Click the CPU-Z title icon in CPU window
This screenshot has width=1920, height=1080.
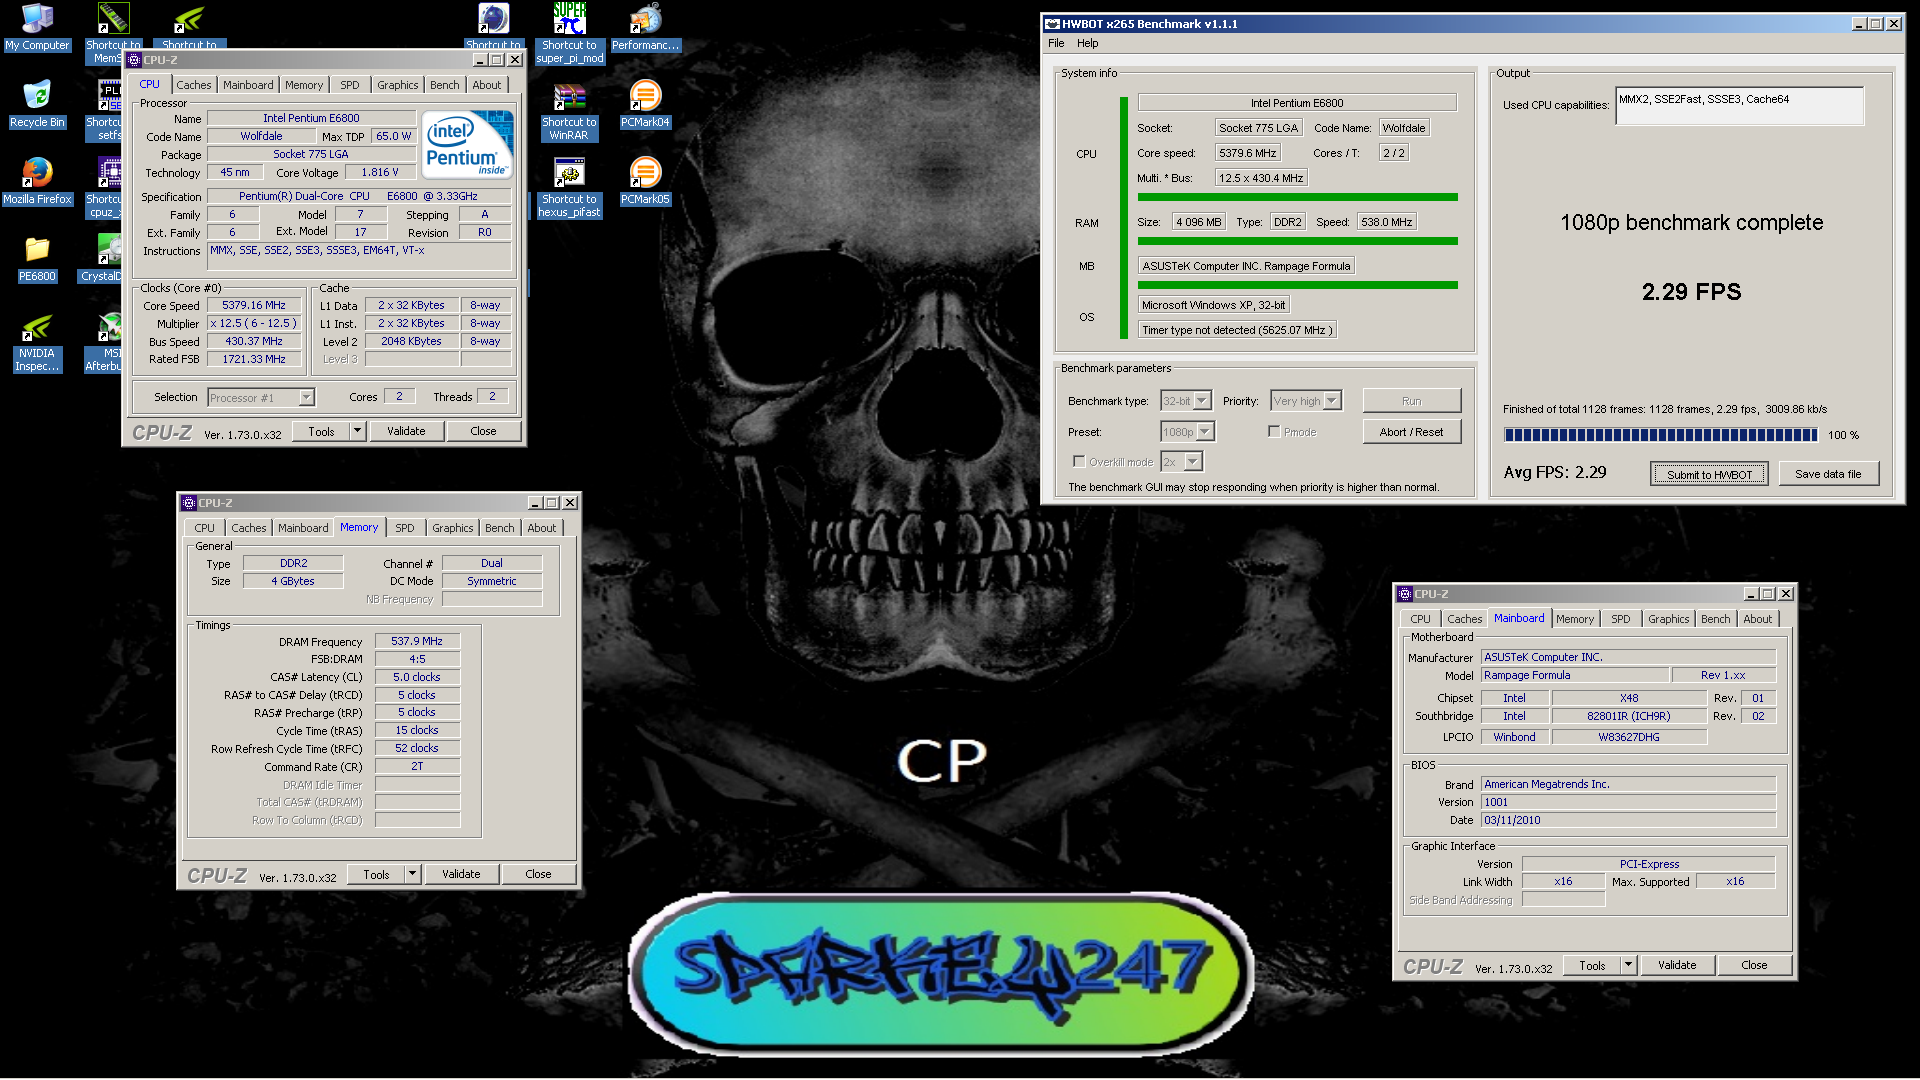[134, 60]
